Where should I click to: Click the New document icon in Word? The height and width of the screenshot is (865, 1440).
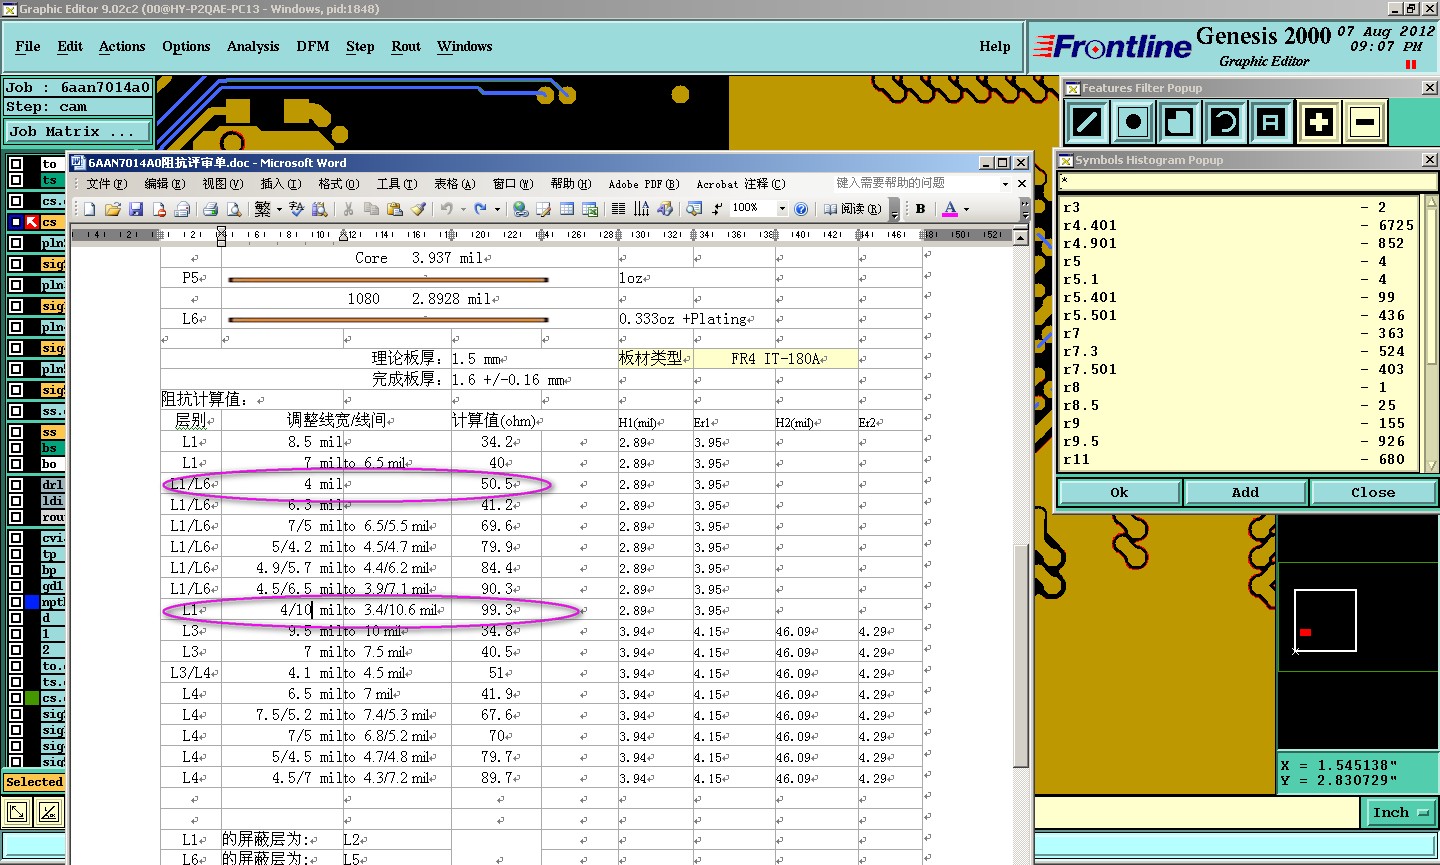tap(90, 209)
